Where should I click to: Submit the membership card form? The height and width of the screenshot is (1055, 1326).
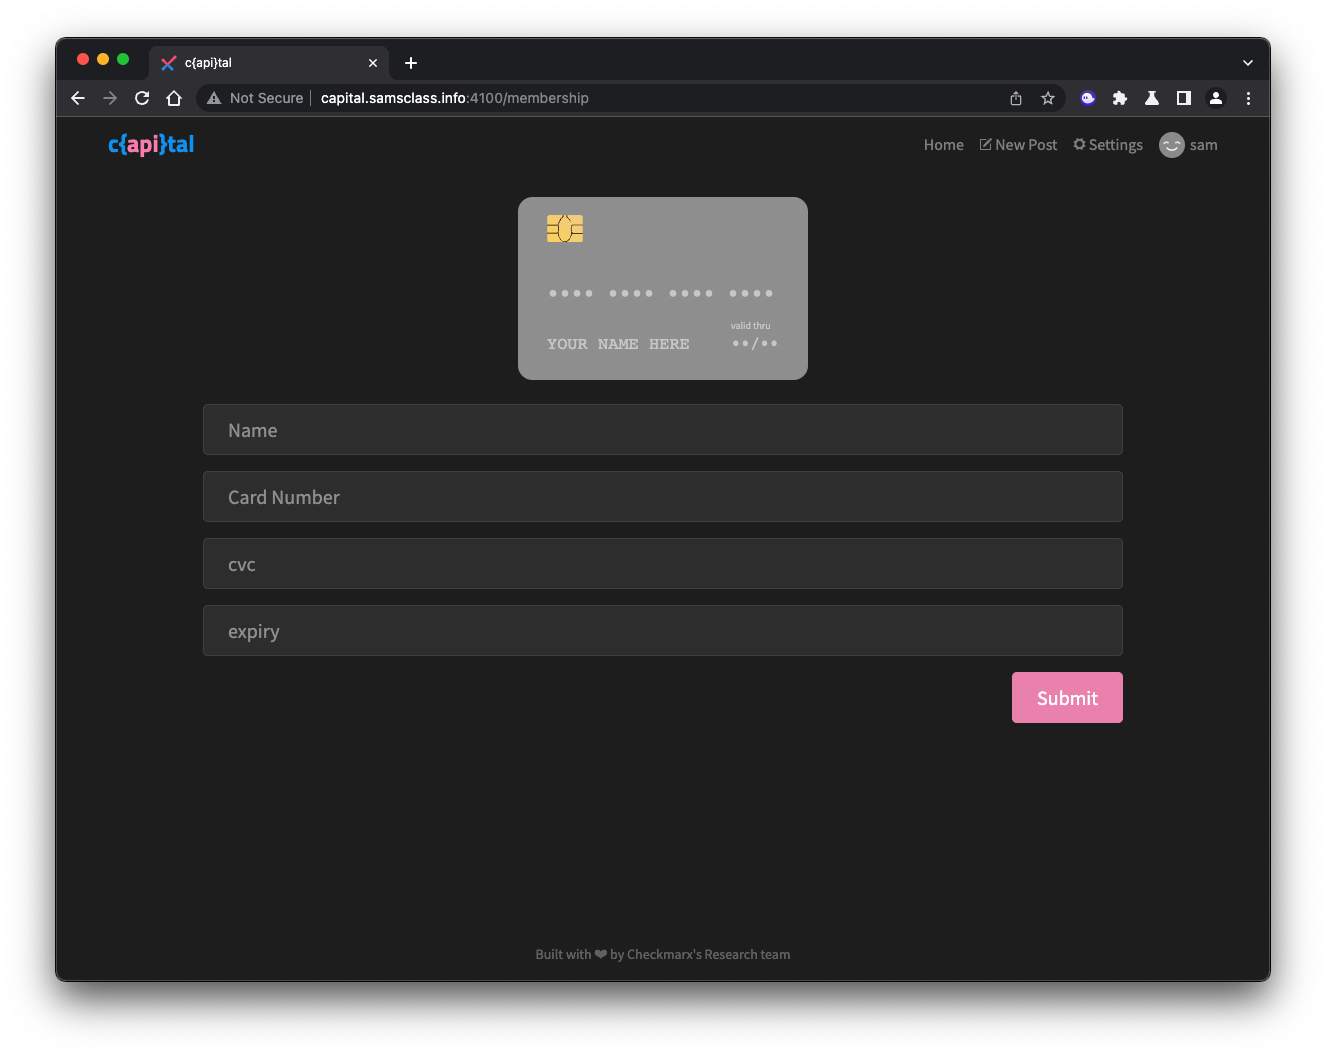pos(1067,698)
